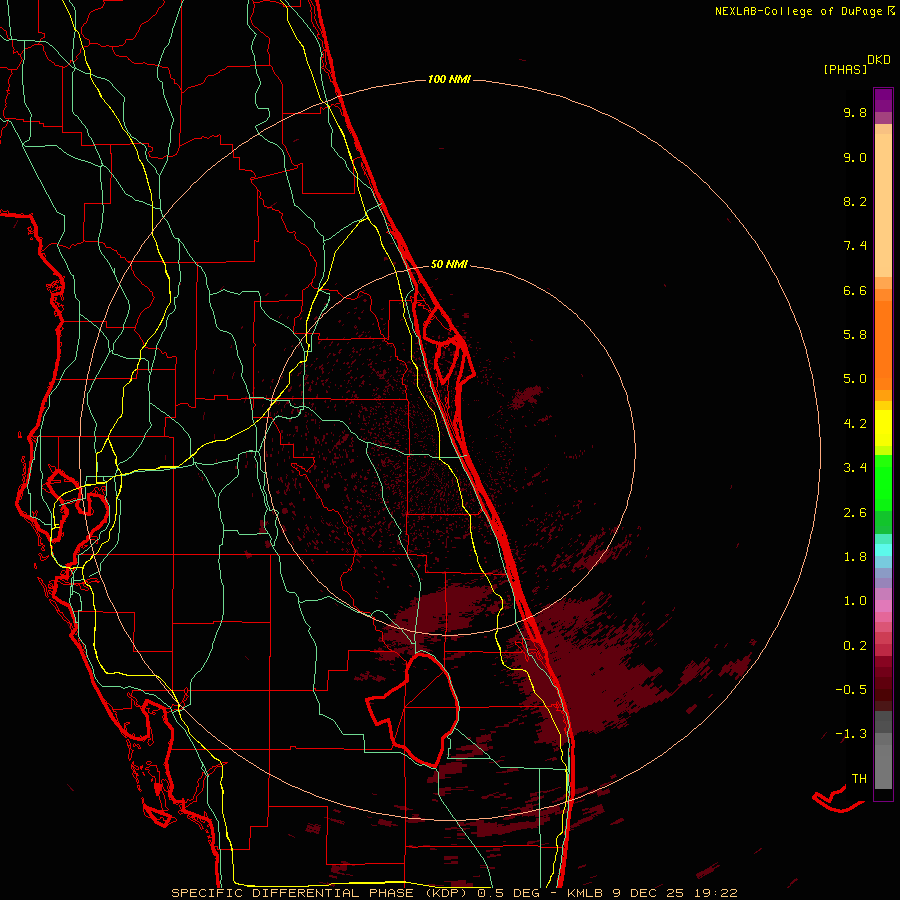Pick the yellow legend color band
The image size is (900, 900).
click(883, 428)
